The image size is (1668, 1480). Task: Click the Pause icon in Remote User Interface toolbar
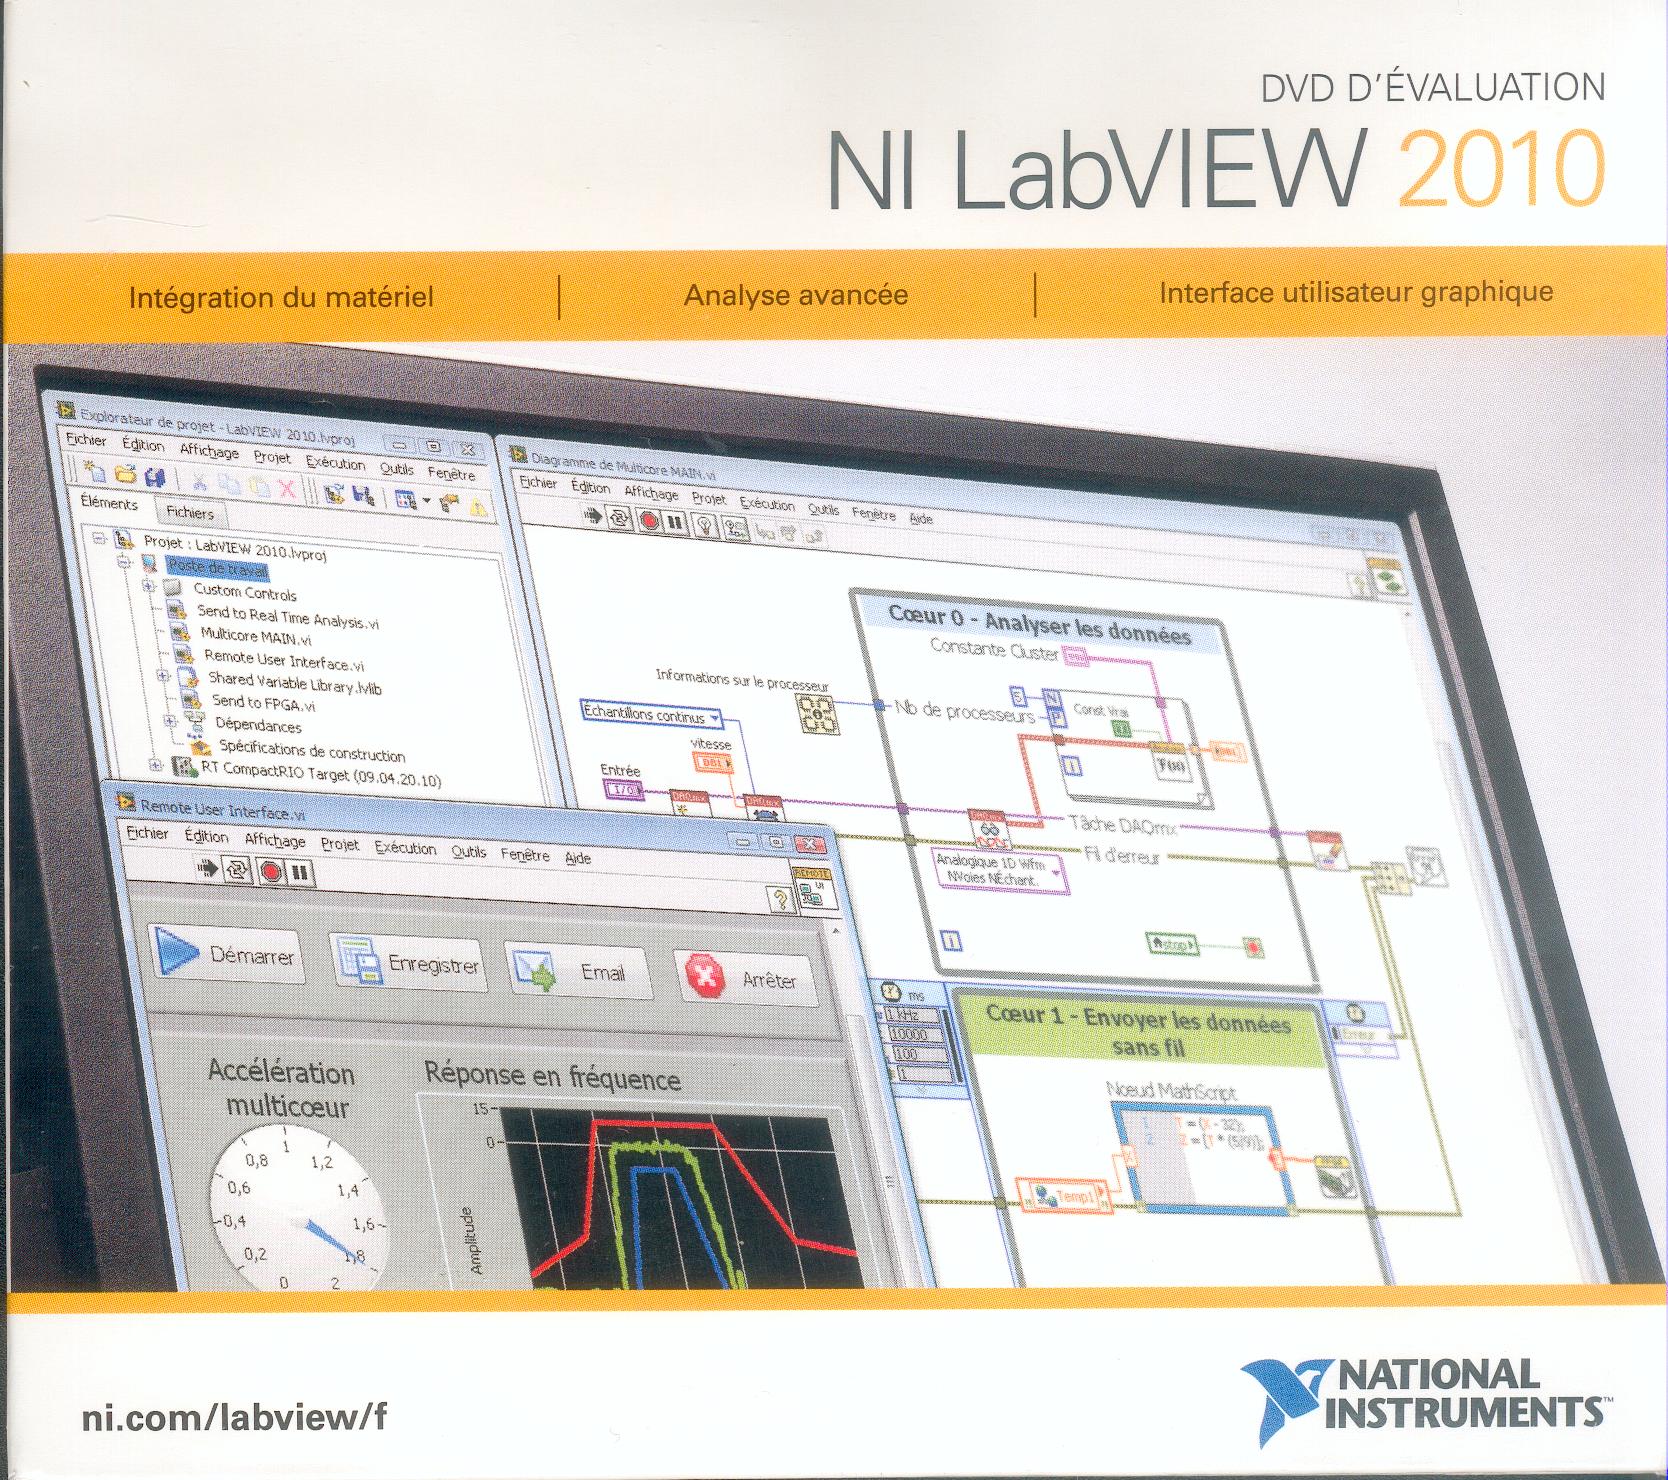[x=300, y=873]
